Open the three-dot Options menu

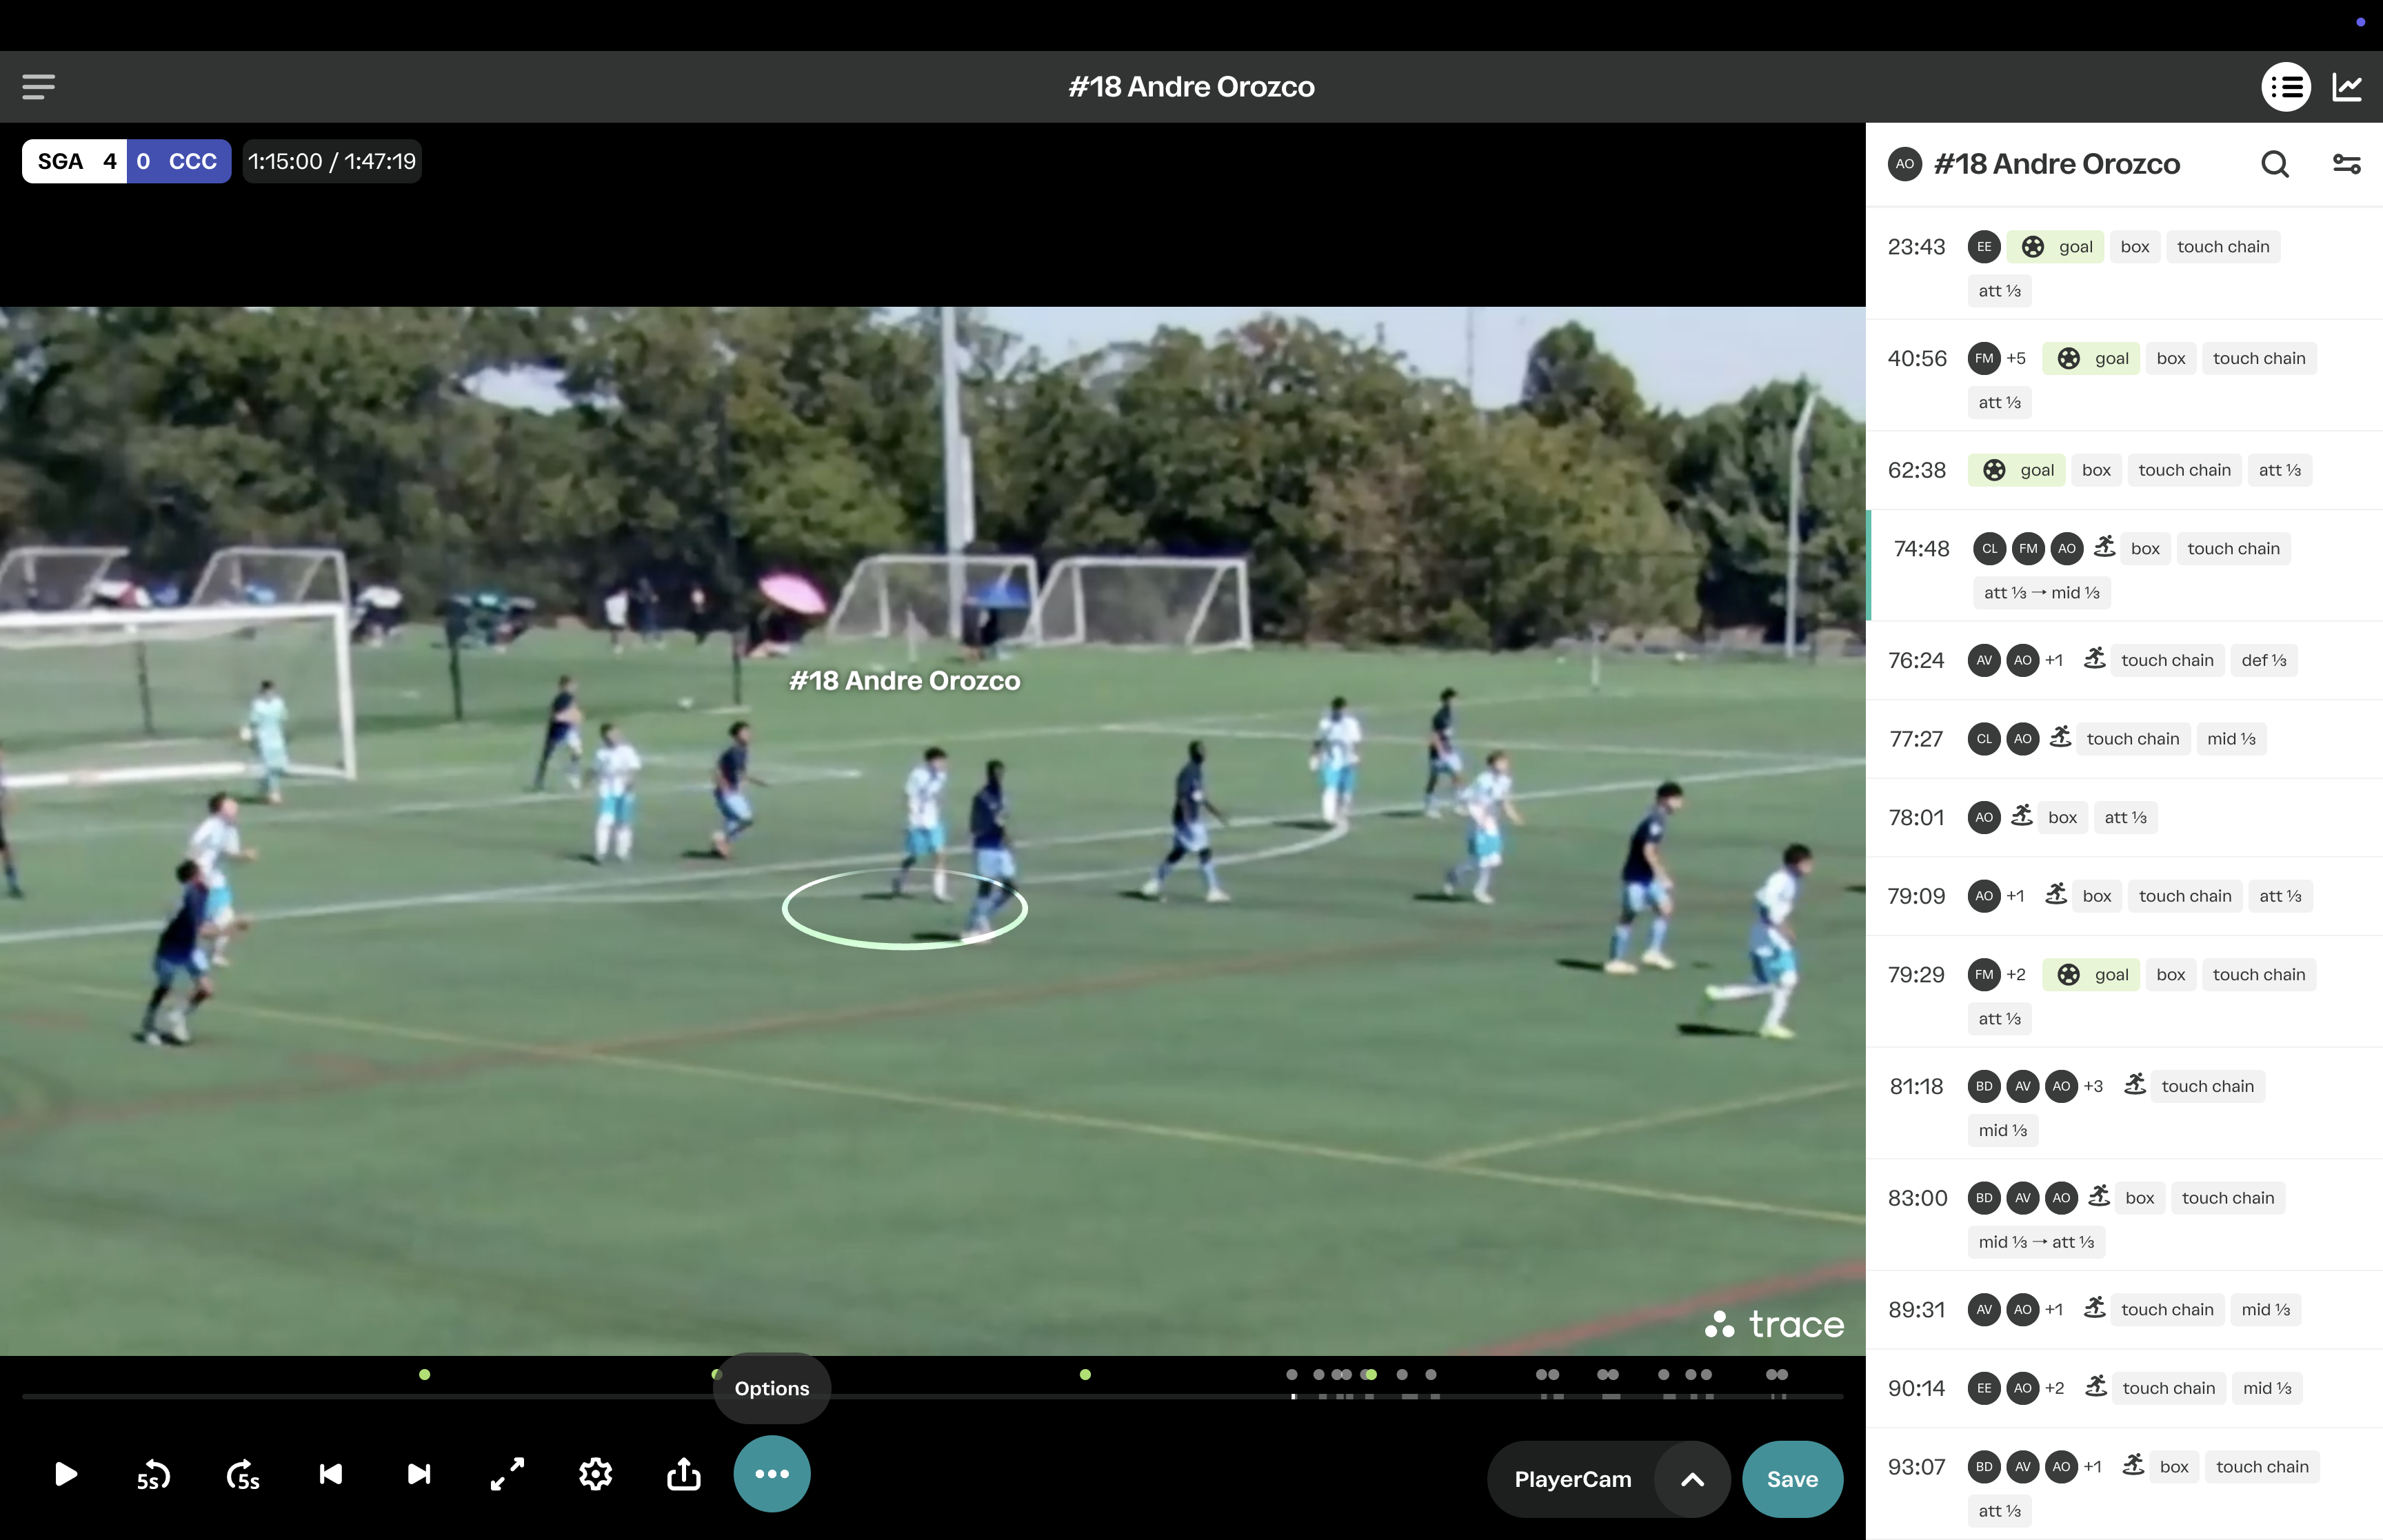click(x=772, y=1475)
